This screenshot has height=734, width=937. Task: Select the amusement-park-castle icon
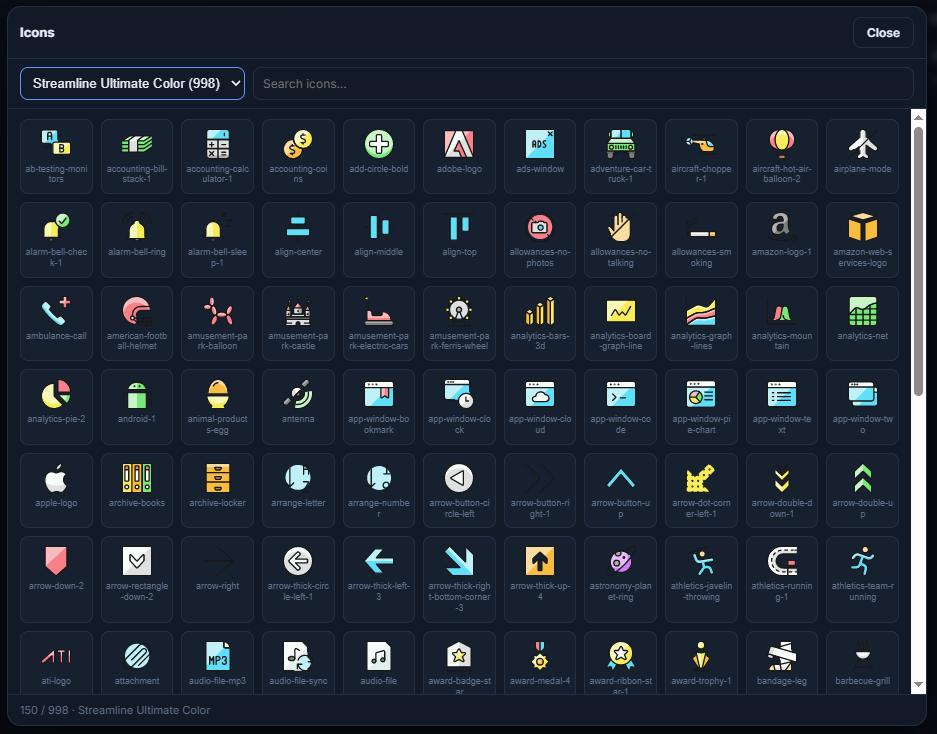298,323
